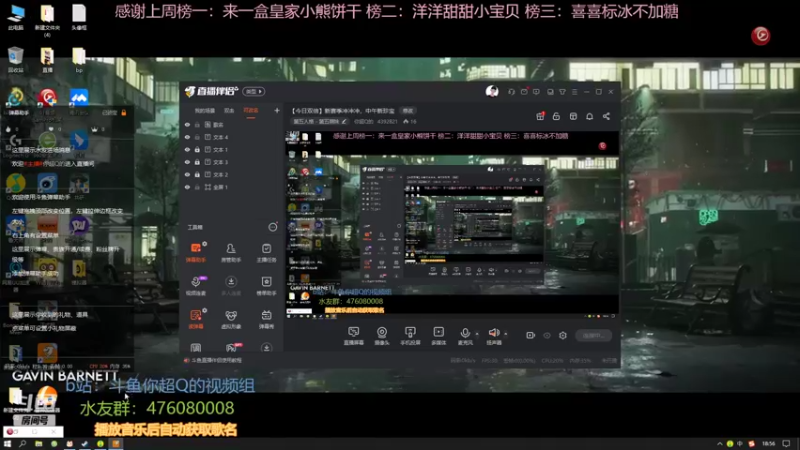Open File Explorer from taskbar

coord(38,444)
